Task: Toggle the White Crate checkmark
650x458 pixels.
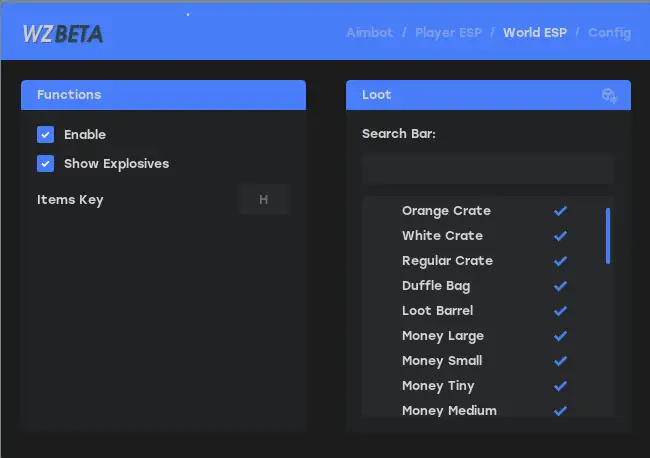Action: click(560, 236)
